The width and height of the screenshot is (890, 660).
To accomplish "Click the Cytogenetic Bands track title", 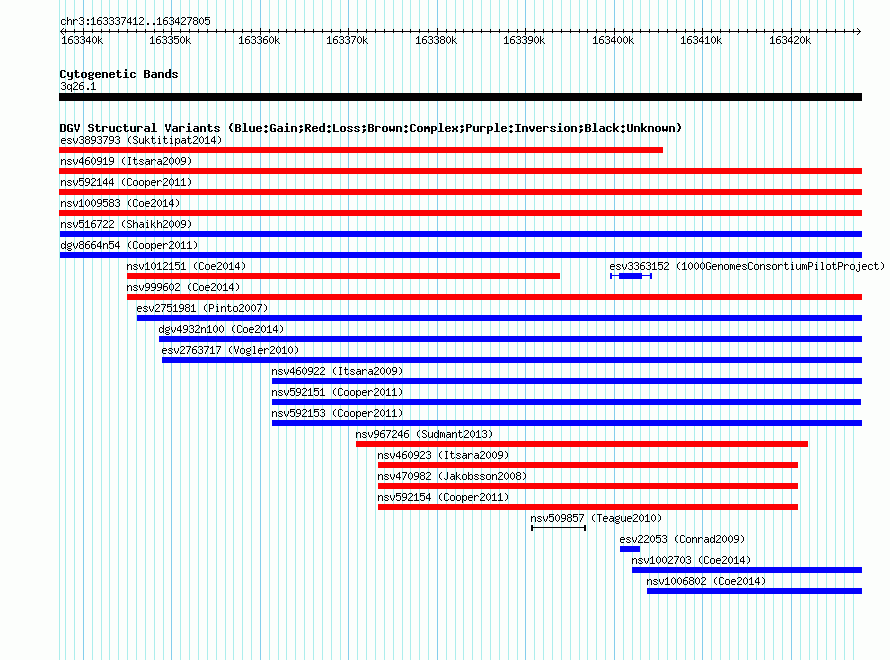I will (119, 74).
